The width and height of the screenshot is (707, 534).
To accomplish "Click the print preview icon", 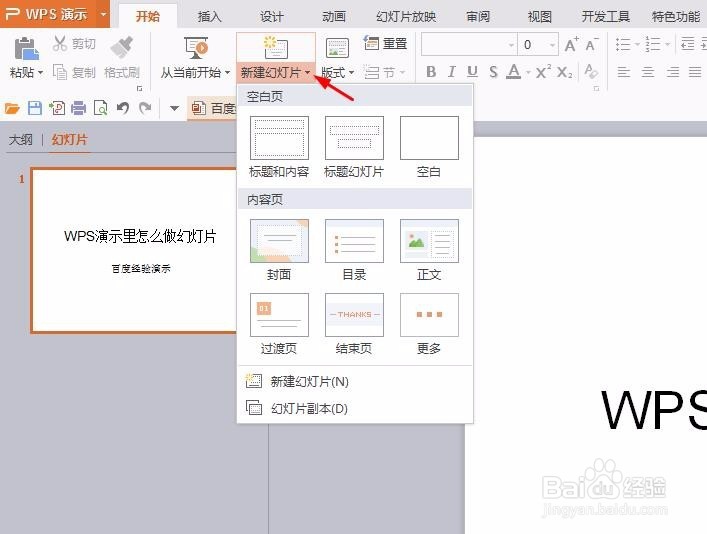I will click(101, 108).
